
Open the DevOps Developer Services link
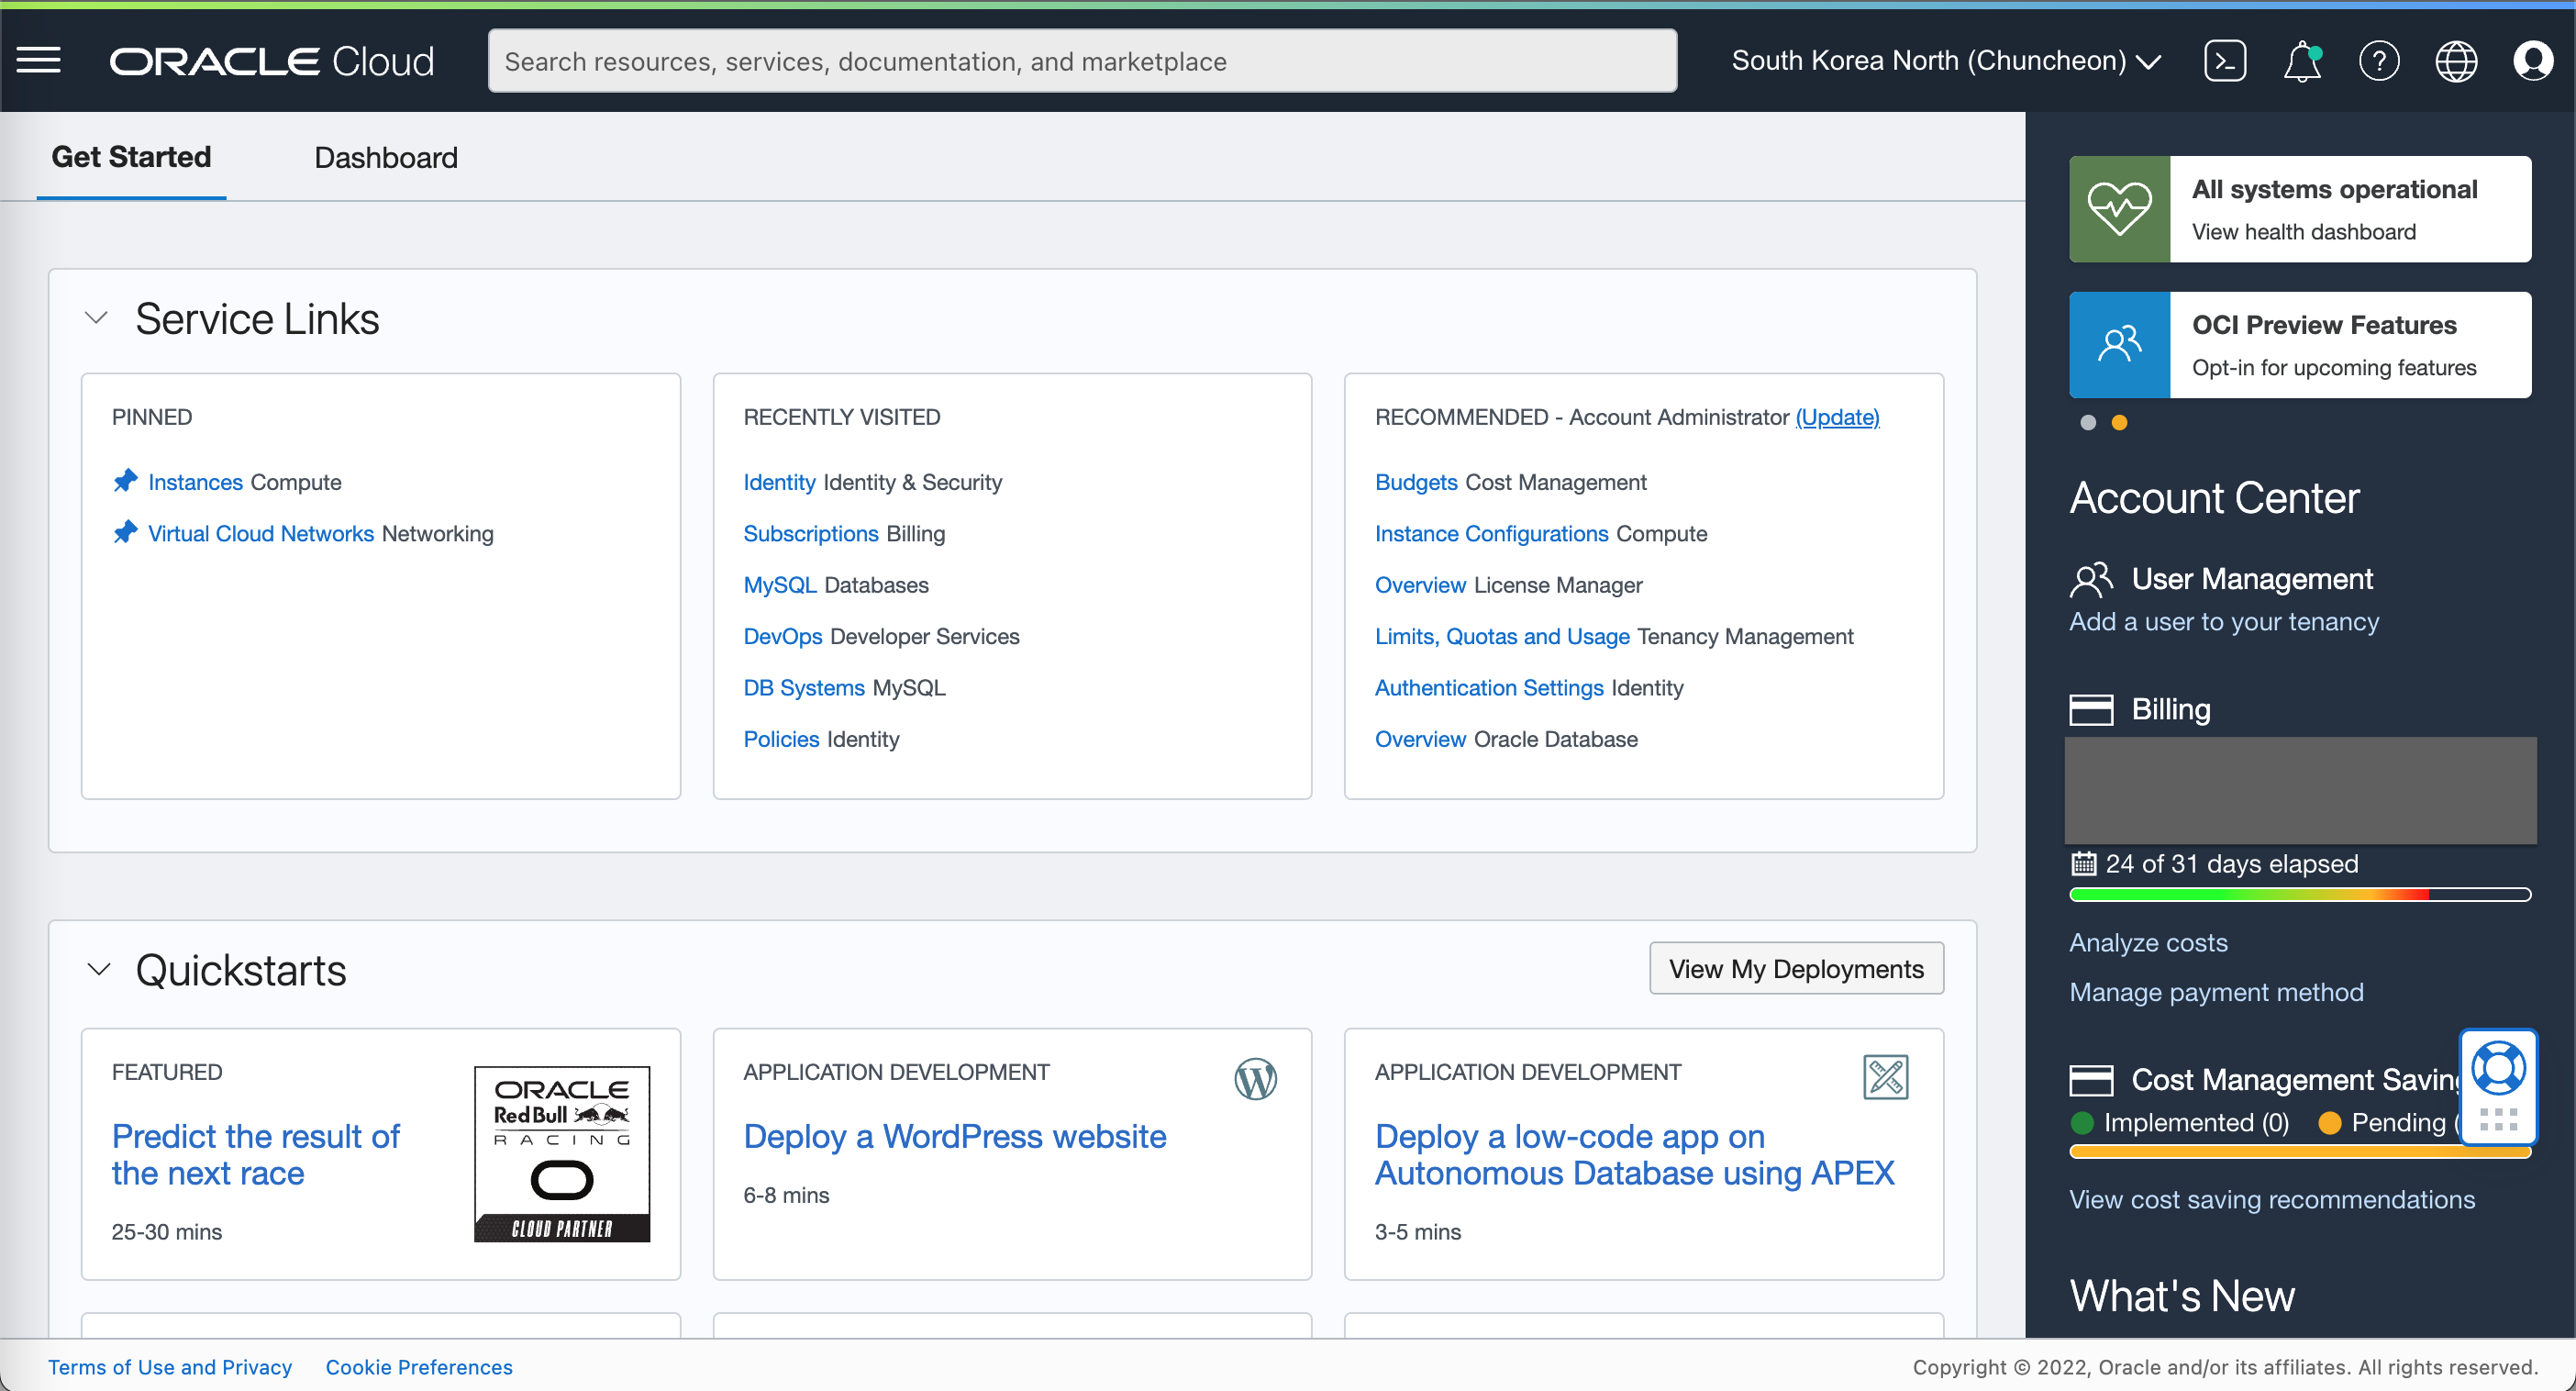783,636
